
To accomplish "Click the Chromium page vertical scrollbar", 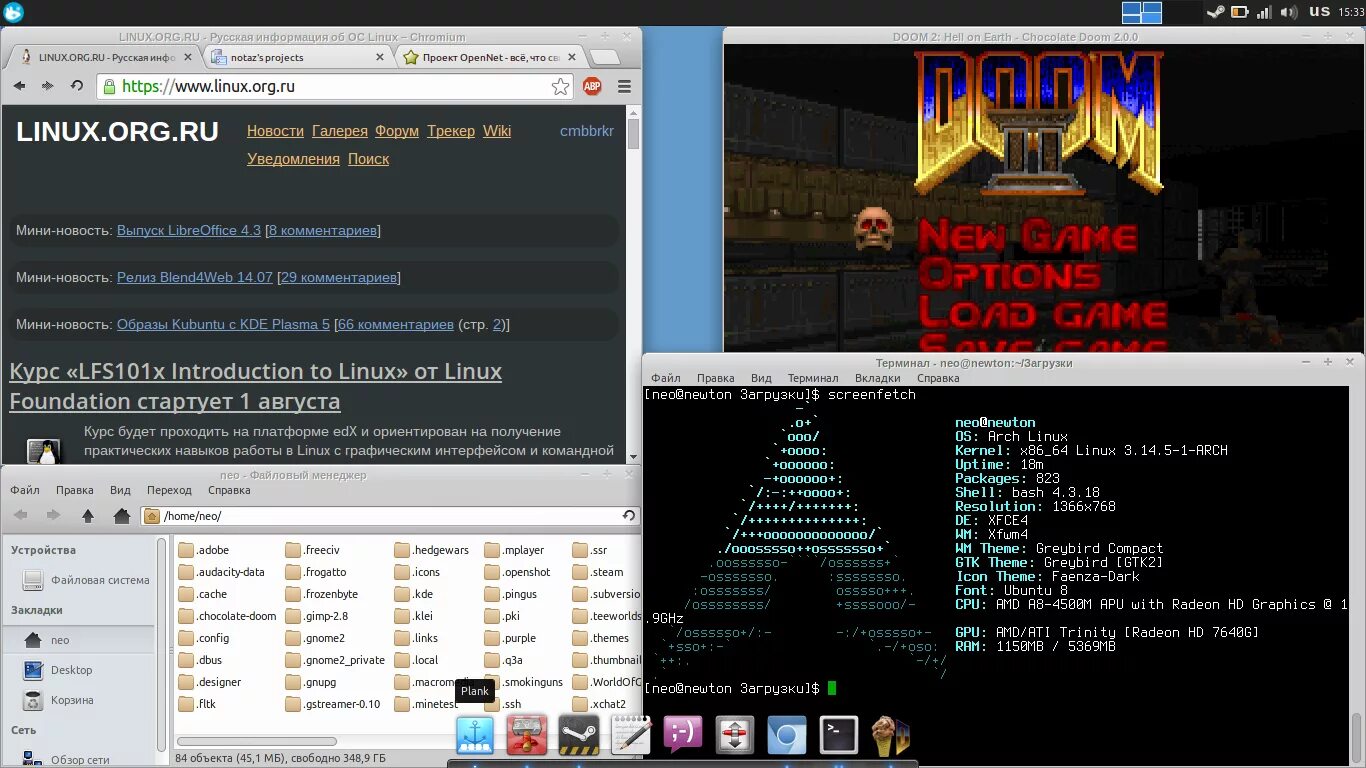I will point(634,136).
